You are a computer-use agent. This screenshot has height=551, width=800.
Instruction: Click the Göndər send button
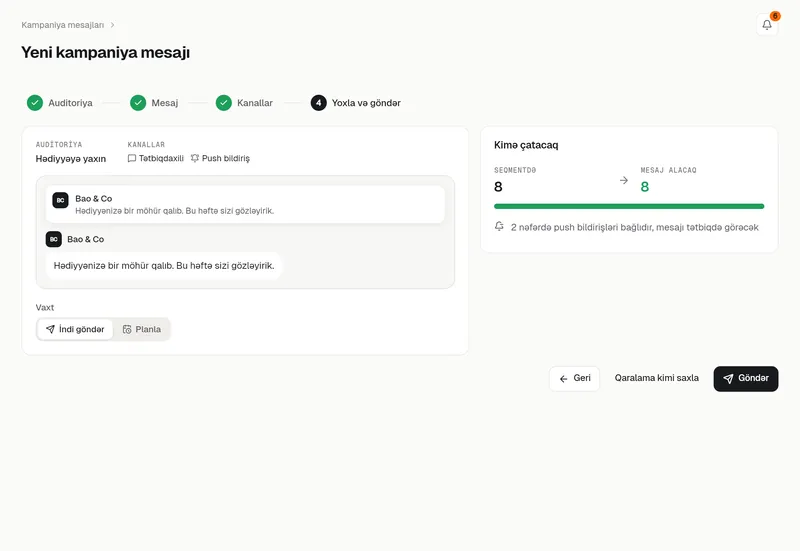pos(746,379)
